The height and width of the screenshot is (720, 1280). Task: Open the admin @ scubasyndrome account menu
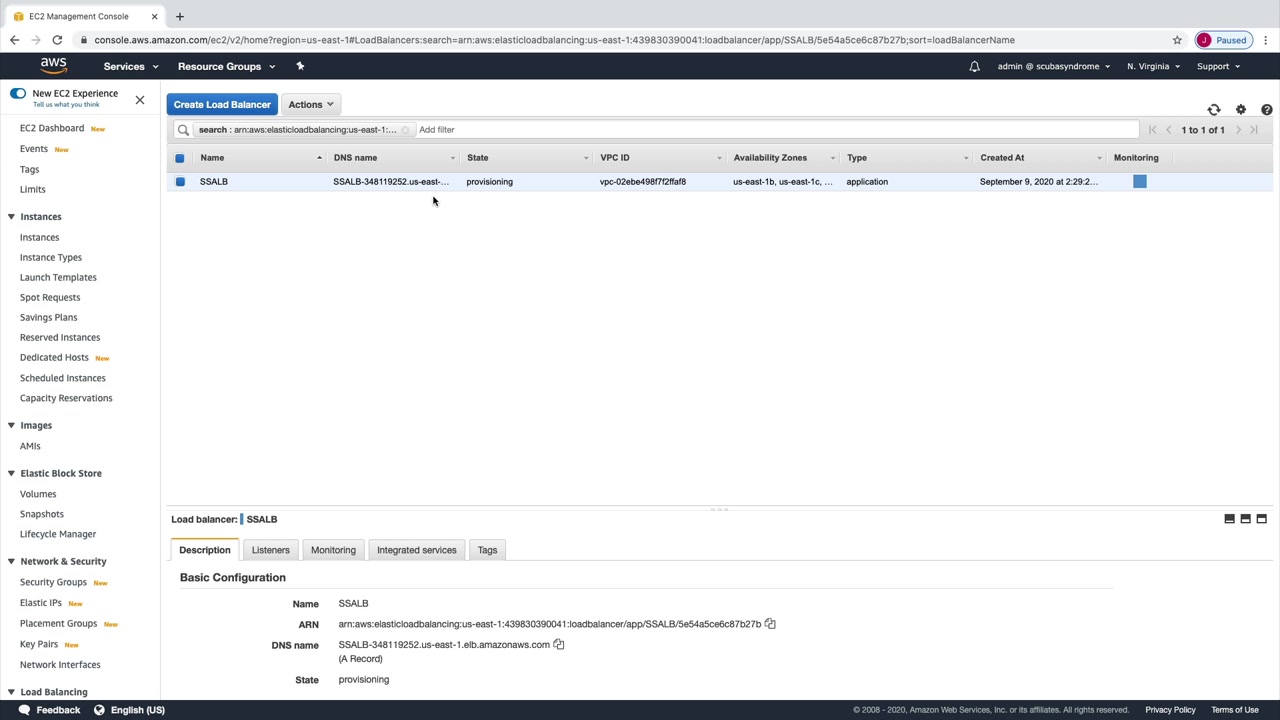tap(1053, 67)
